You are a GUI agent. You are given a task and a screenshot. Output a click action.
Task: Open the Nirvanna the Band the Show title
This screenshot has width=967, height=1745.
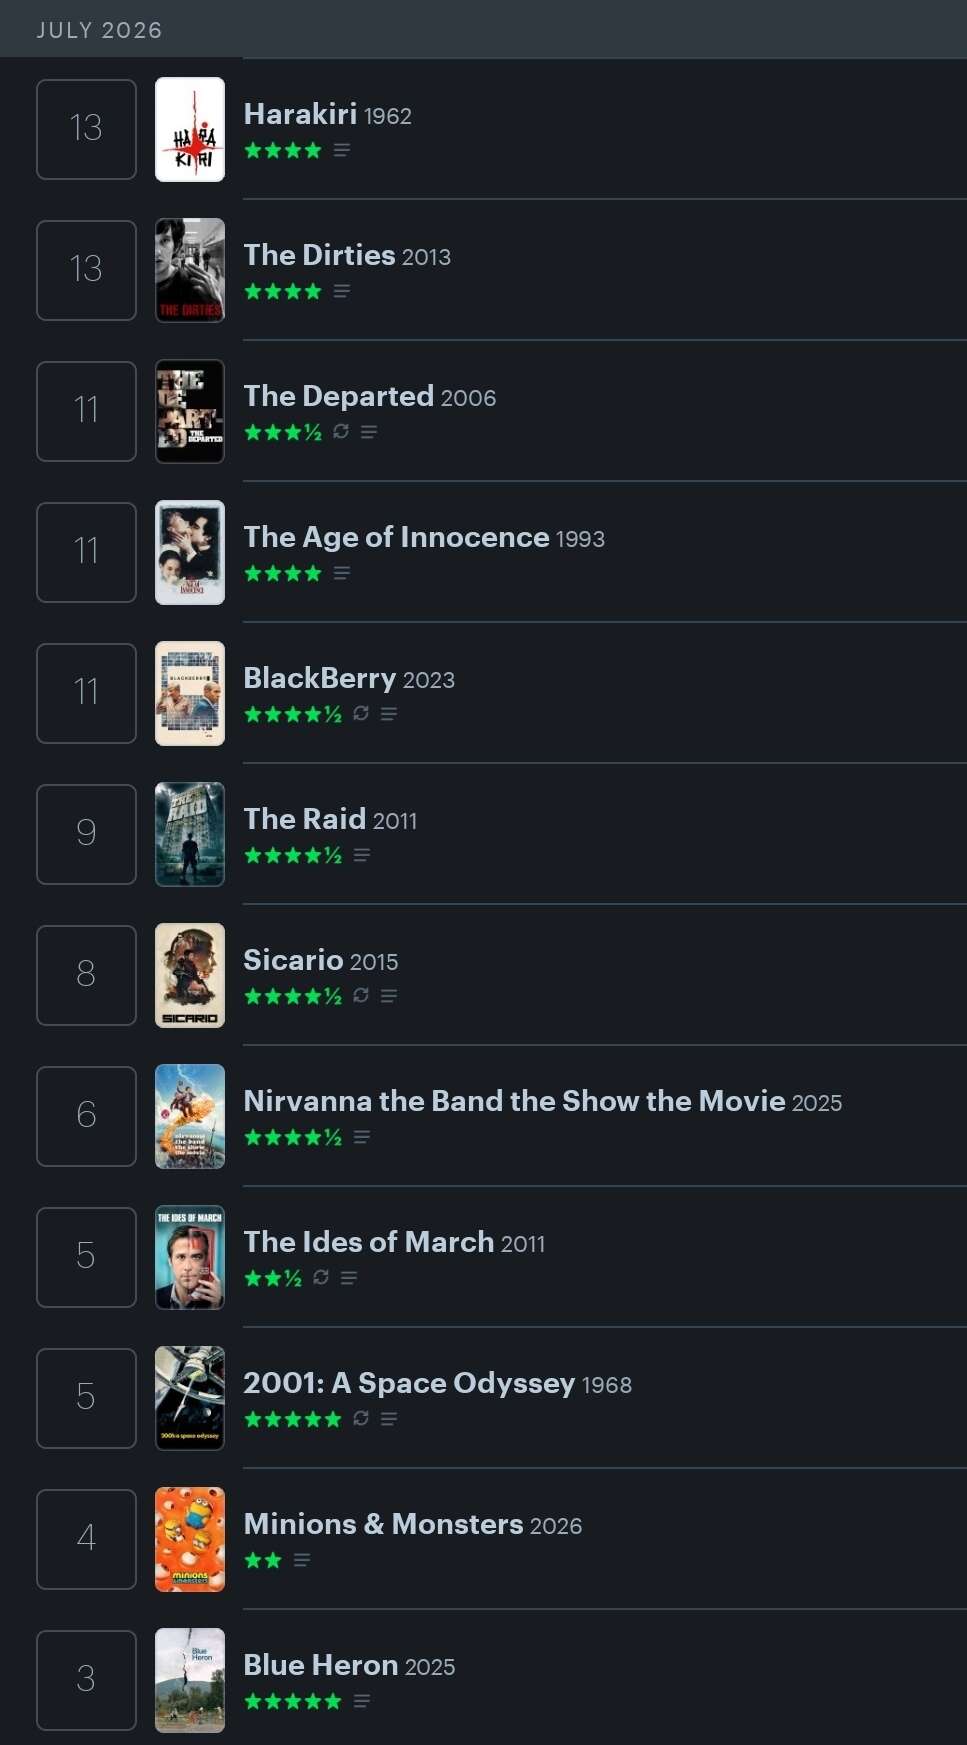tap(514, 1101)
